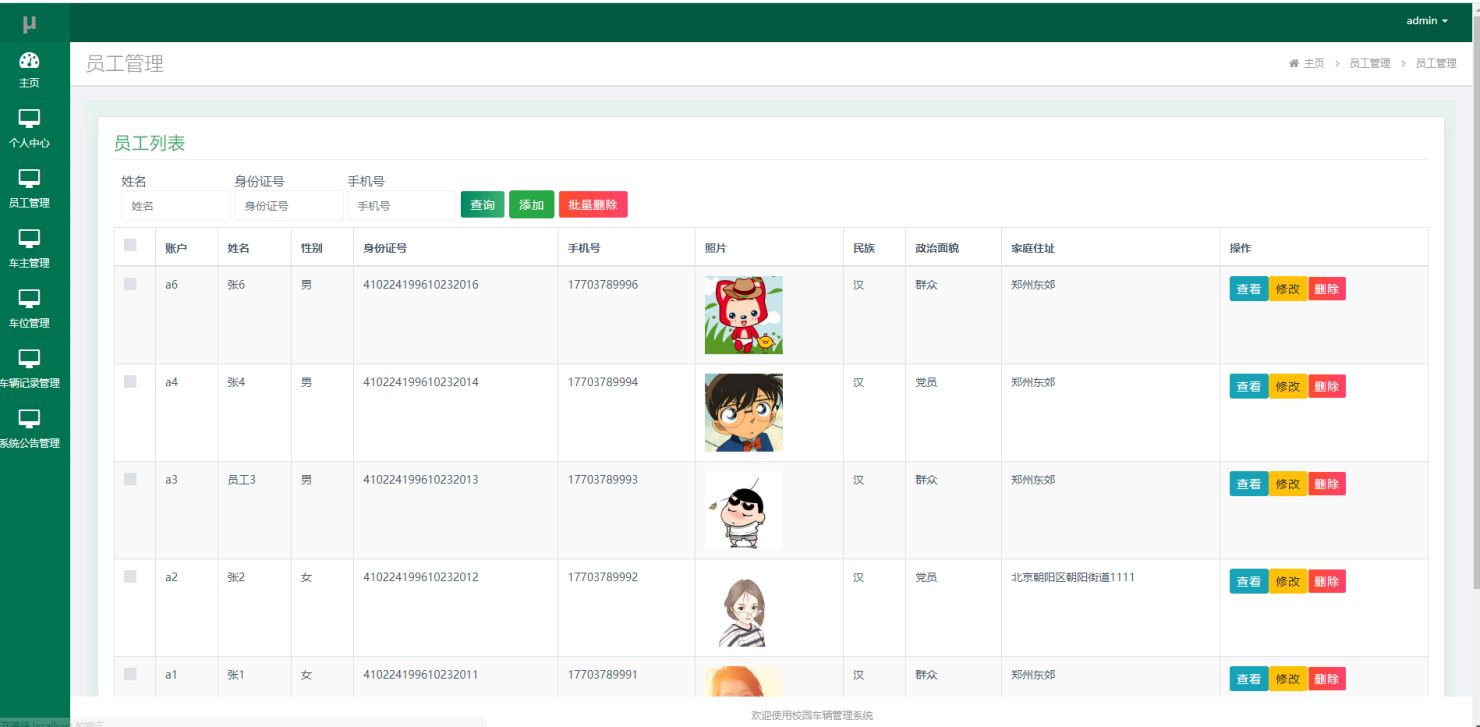The width and height of the screenshot is (1480, 727).
Task: Open 车主管理 sidebar icon
Action: [29, 239]
